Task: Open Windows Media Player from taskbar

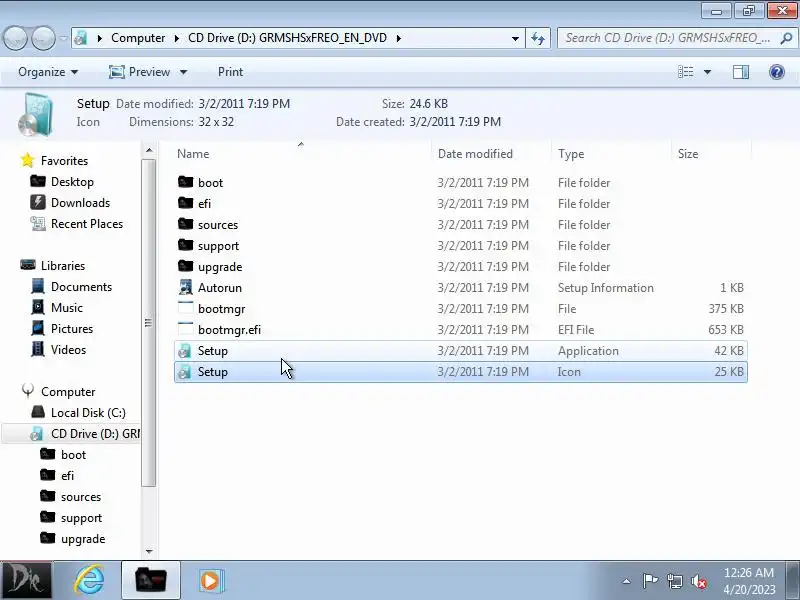Action: coord(210,580)
